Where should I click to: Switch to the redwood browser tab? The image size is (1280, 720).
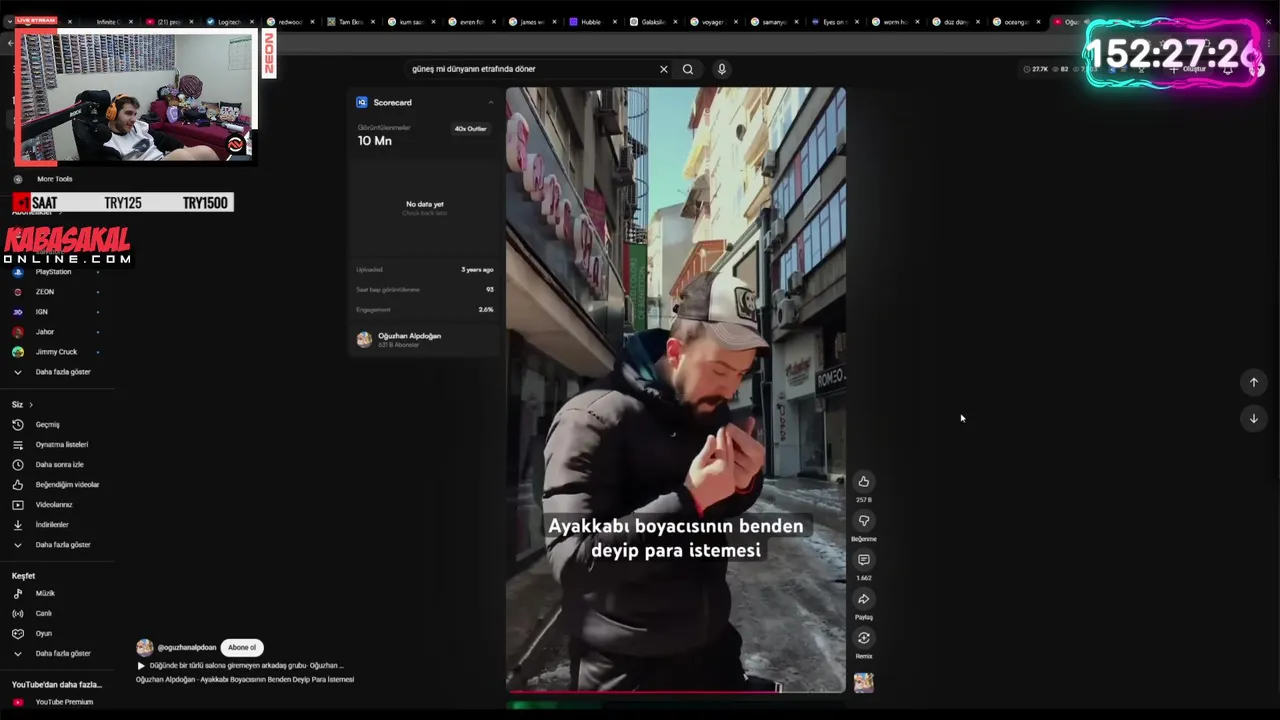(x=289, y=22)
